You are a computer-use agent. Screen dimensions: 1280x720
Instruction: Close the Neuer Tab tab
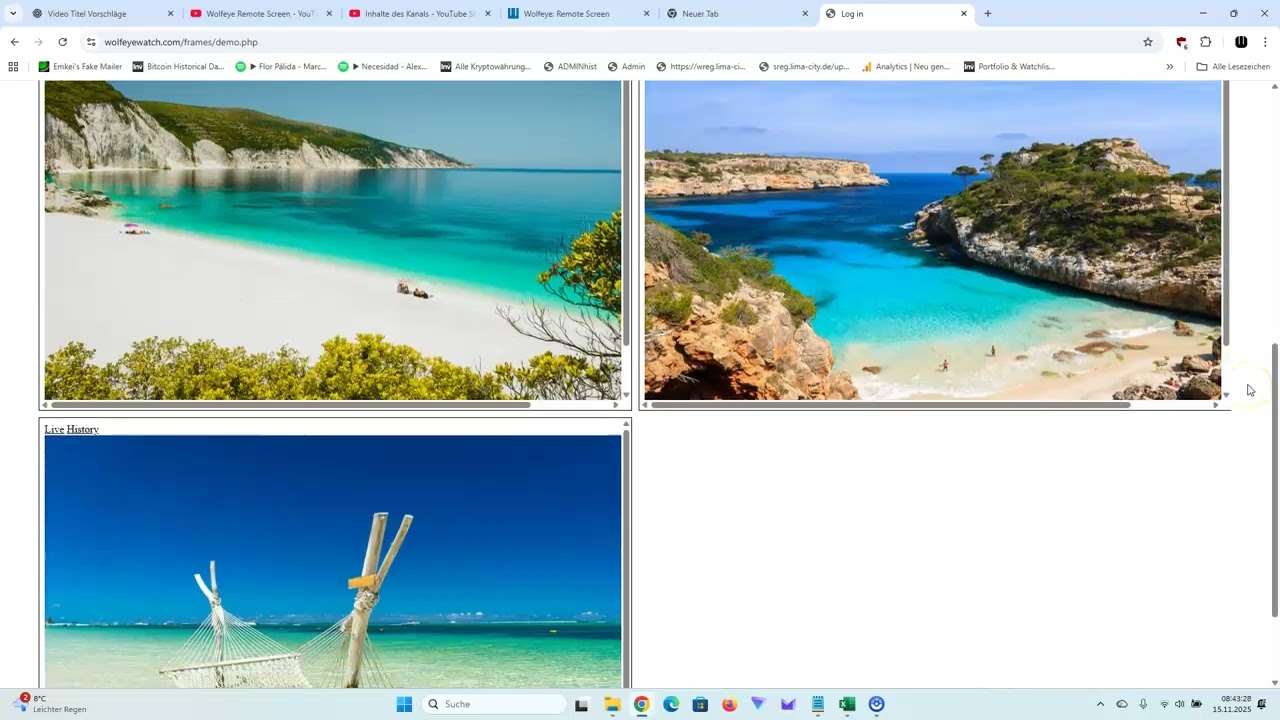[805, 14]
